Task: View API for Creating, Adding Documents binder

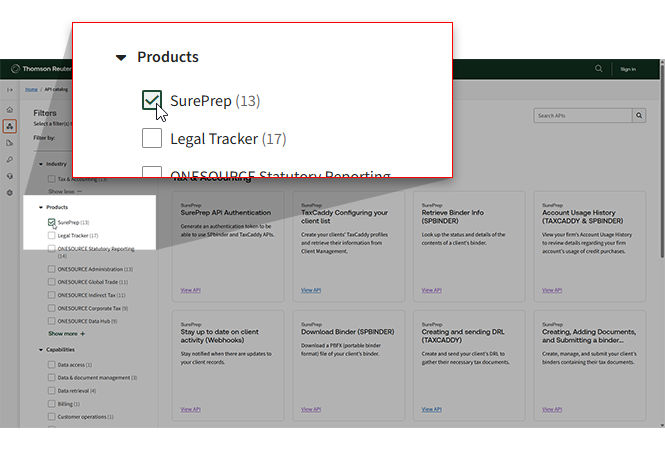Action: (552, 410)
